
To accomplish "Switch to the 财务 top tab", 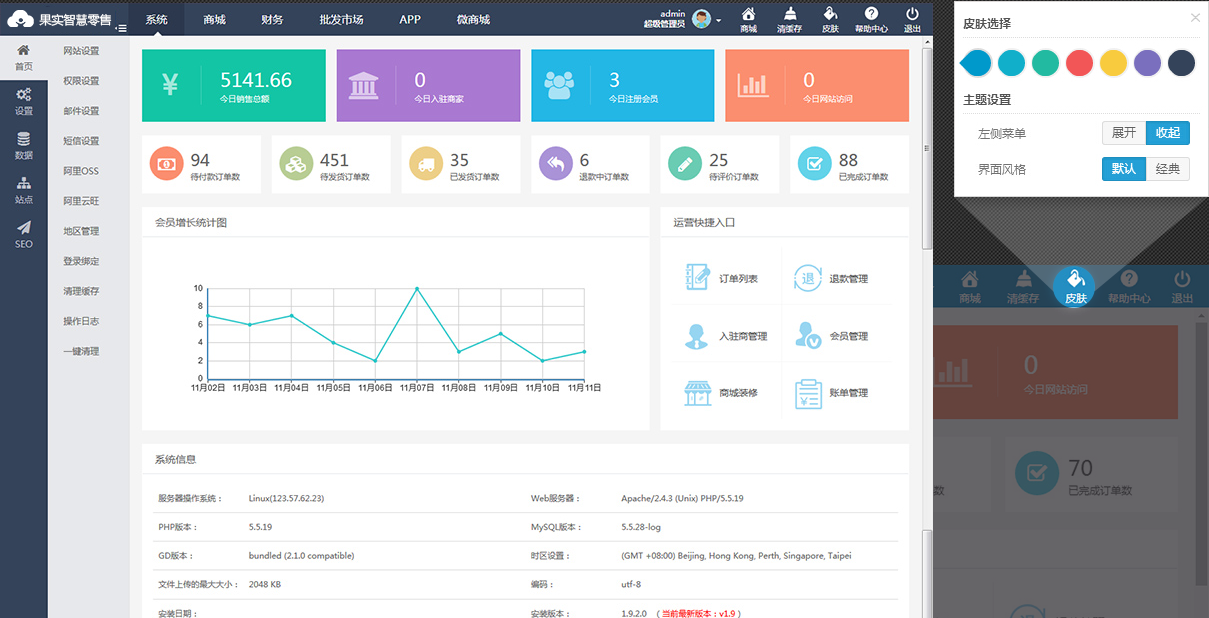I will tap(271, 19).
